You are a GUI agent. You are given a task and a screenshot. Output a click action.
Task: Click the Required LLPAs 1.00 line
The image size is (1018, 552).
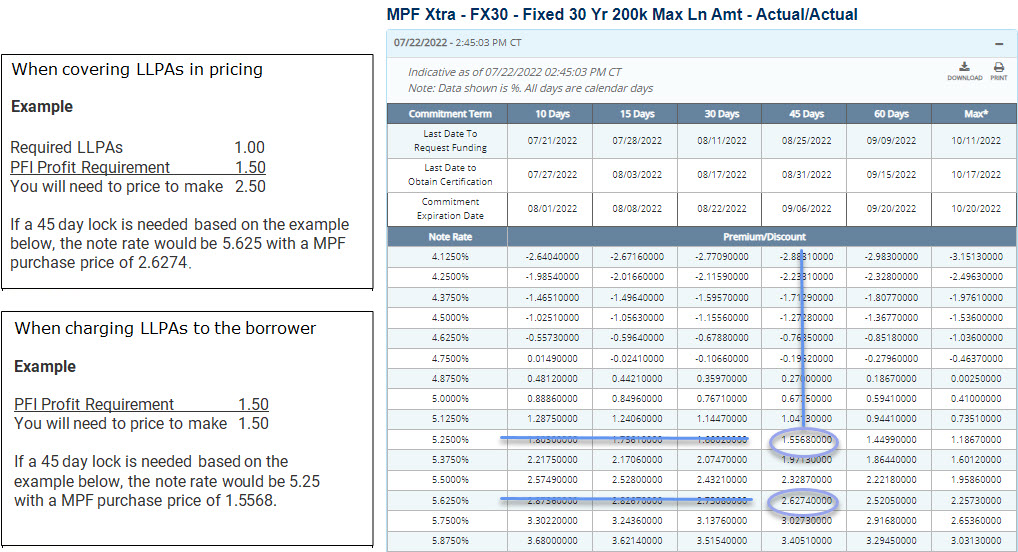138,147
